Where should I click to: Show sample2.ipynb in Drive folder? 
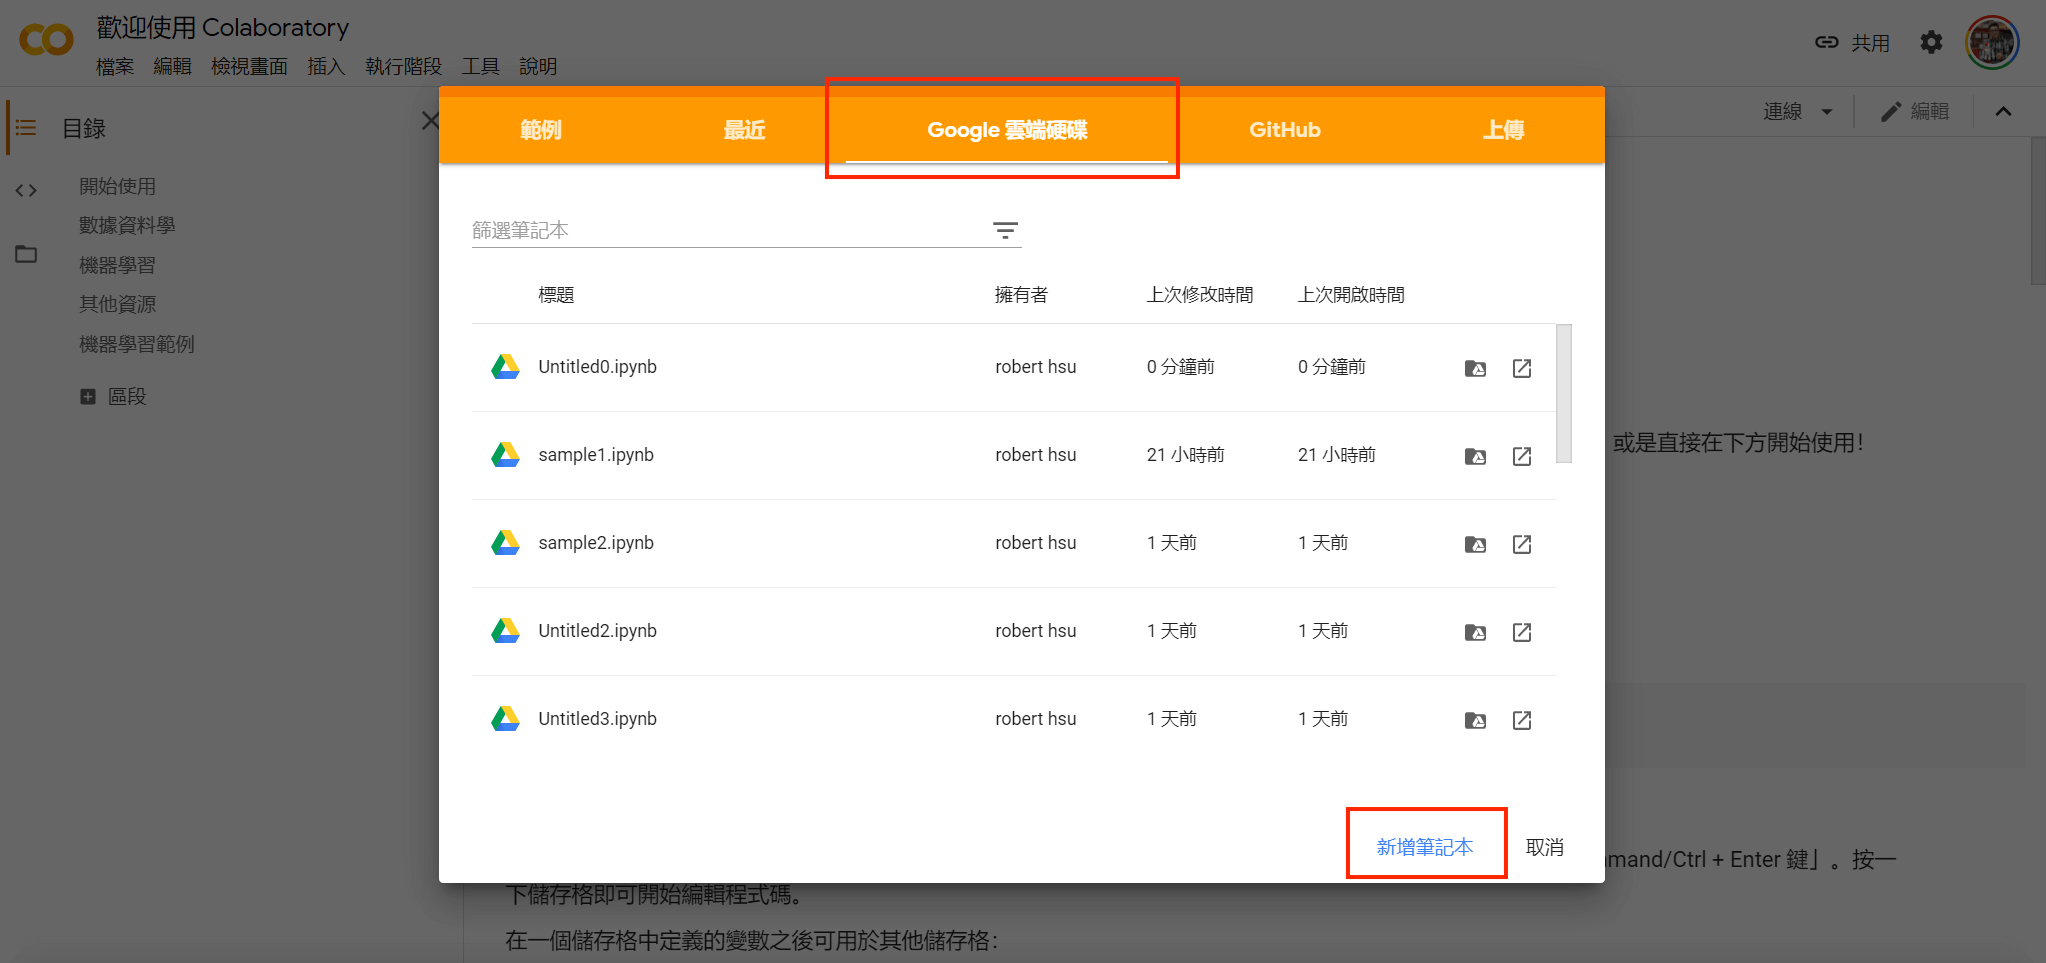[x=1475, y=544]
